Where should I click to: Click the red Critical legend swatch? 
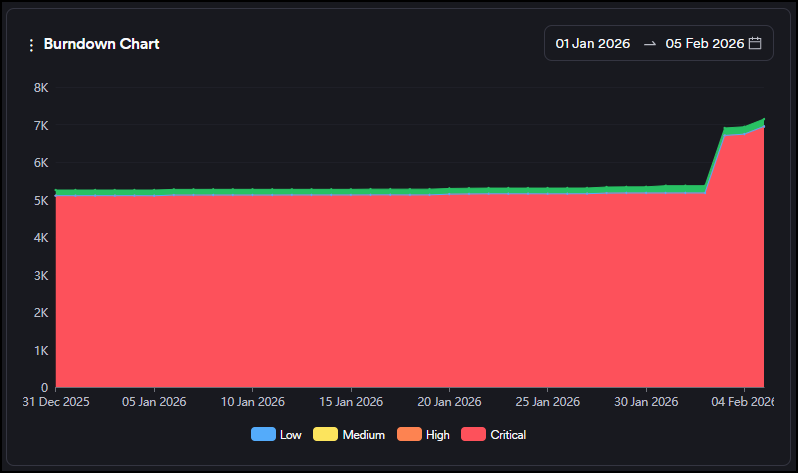point(474,435)
